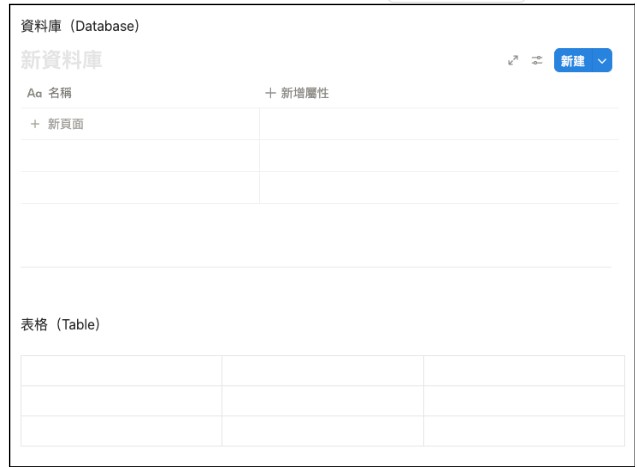Add a property with 新增屬性

(x=297, y=93)
